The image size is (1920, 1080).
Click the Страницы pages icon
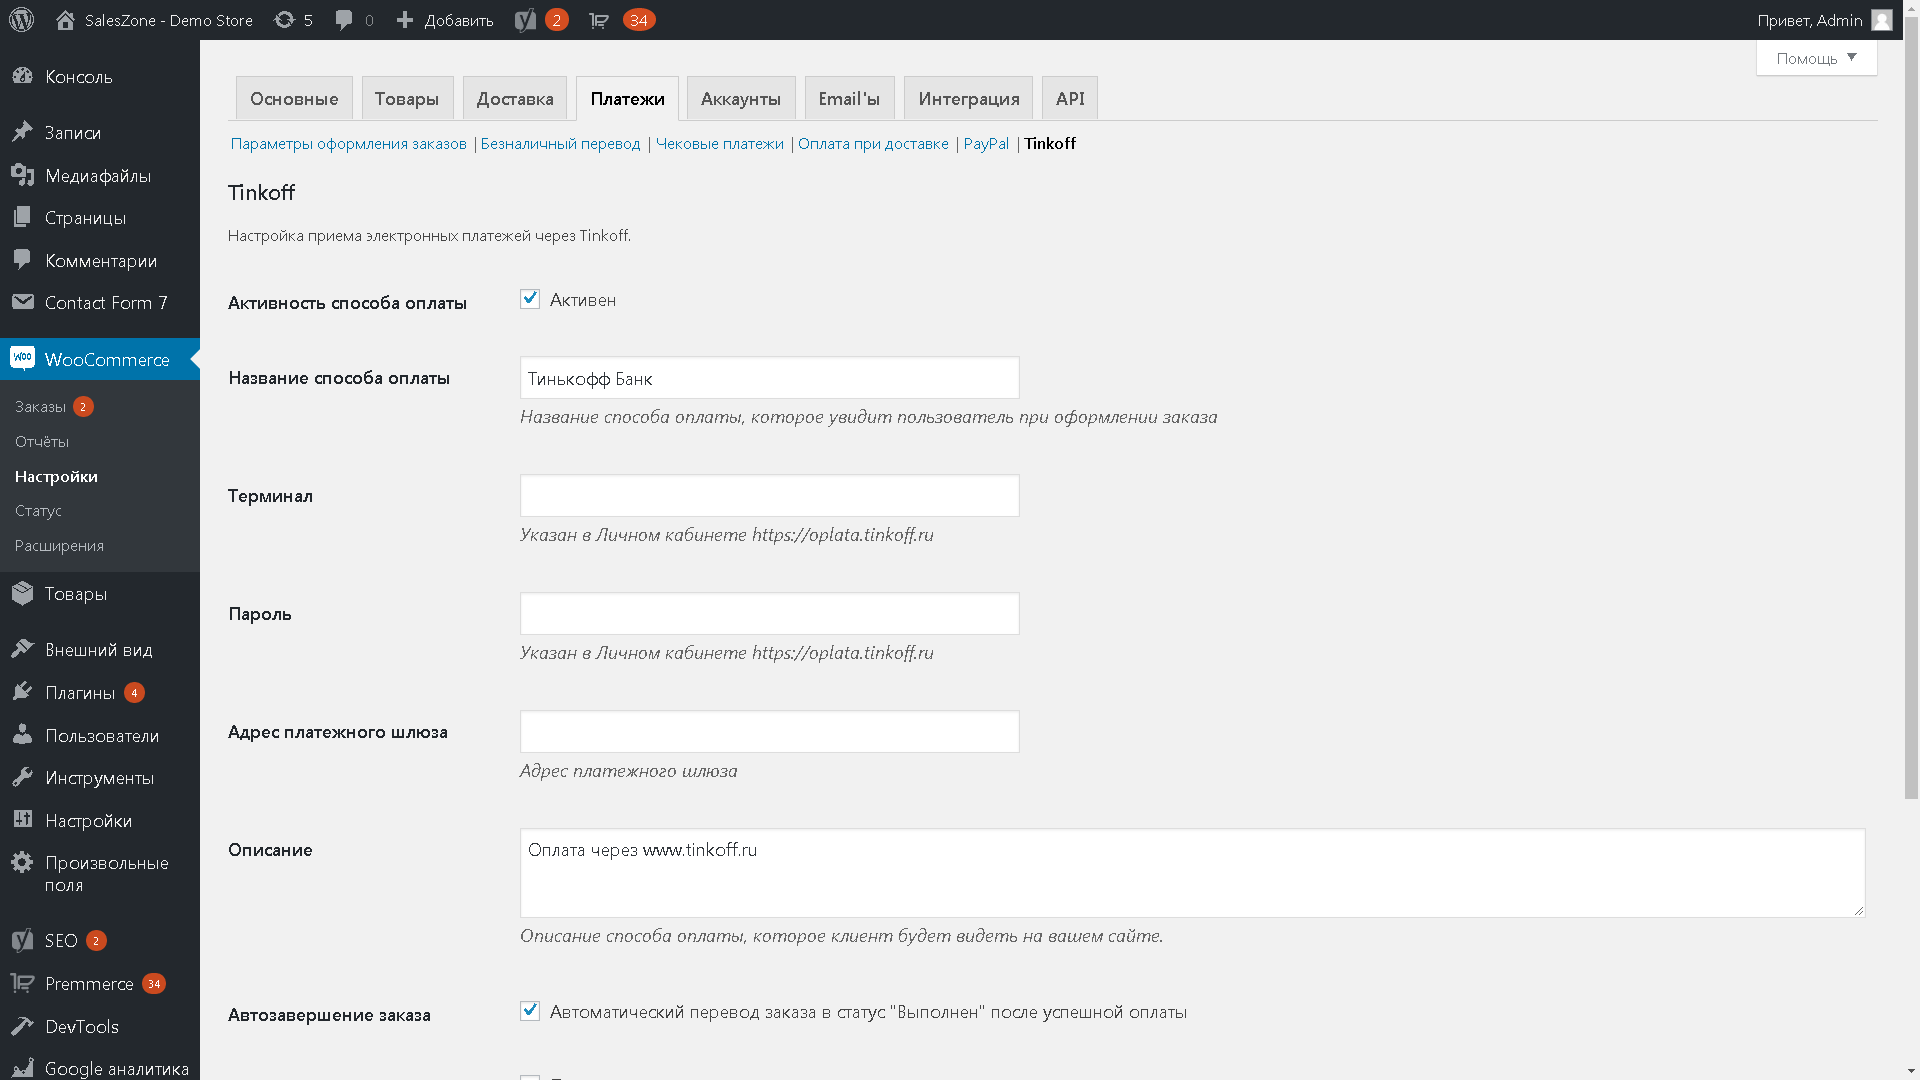pos(22,217)
